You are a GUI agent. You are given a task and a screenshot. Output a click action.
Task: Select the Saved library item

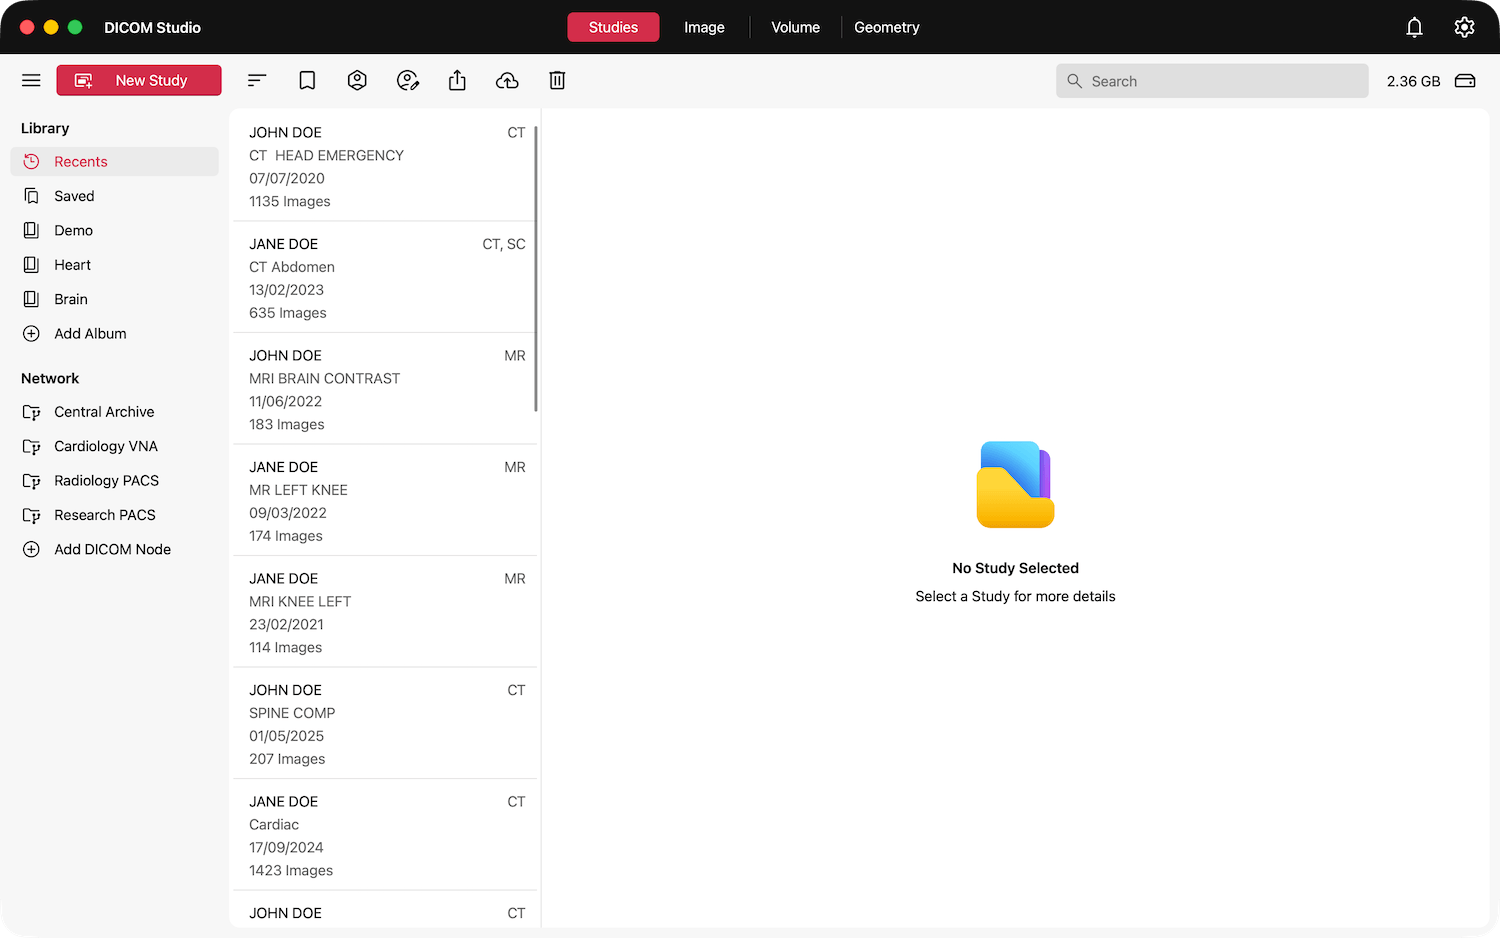114,196
